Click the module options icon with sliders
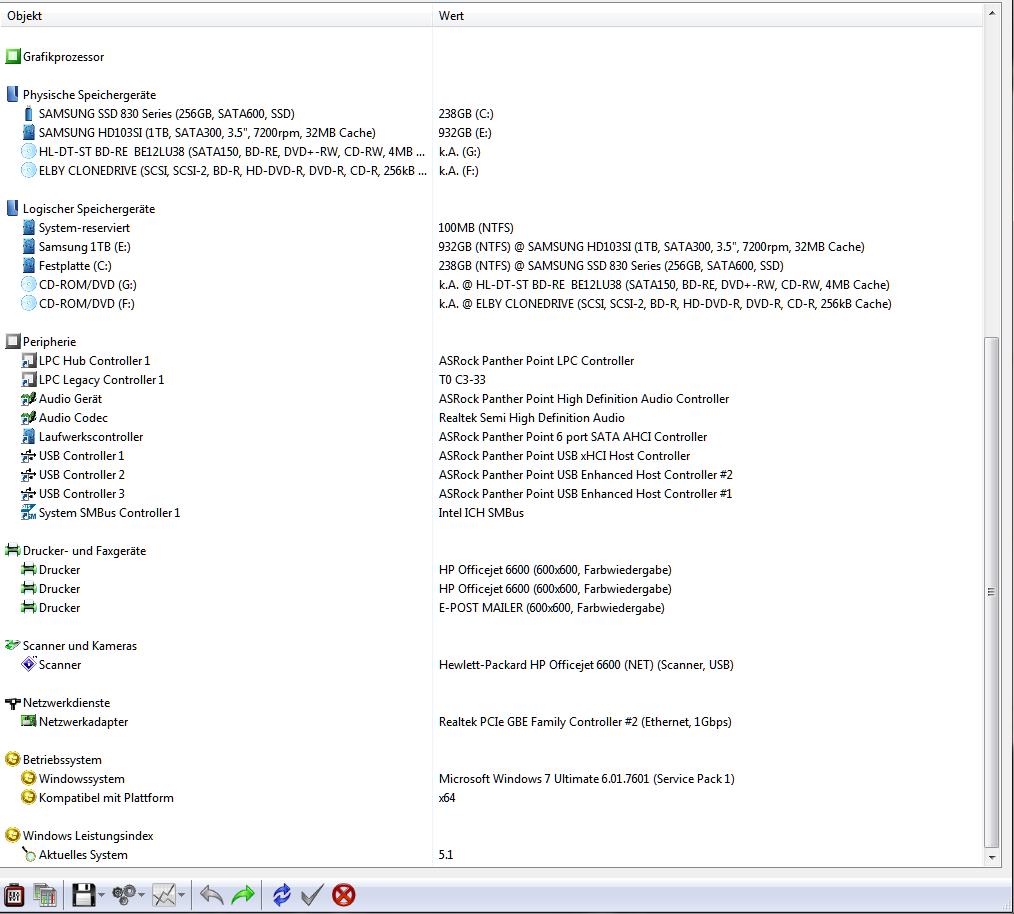This screenshot has height=914, width=1014. tap(14, 895)
